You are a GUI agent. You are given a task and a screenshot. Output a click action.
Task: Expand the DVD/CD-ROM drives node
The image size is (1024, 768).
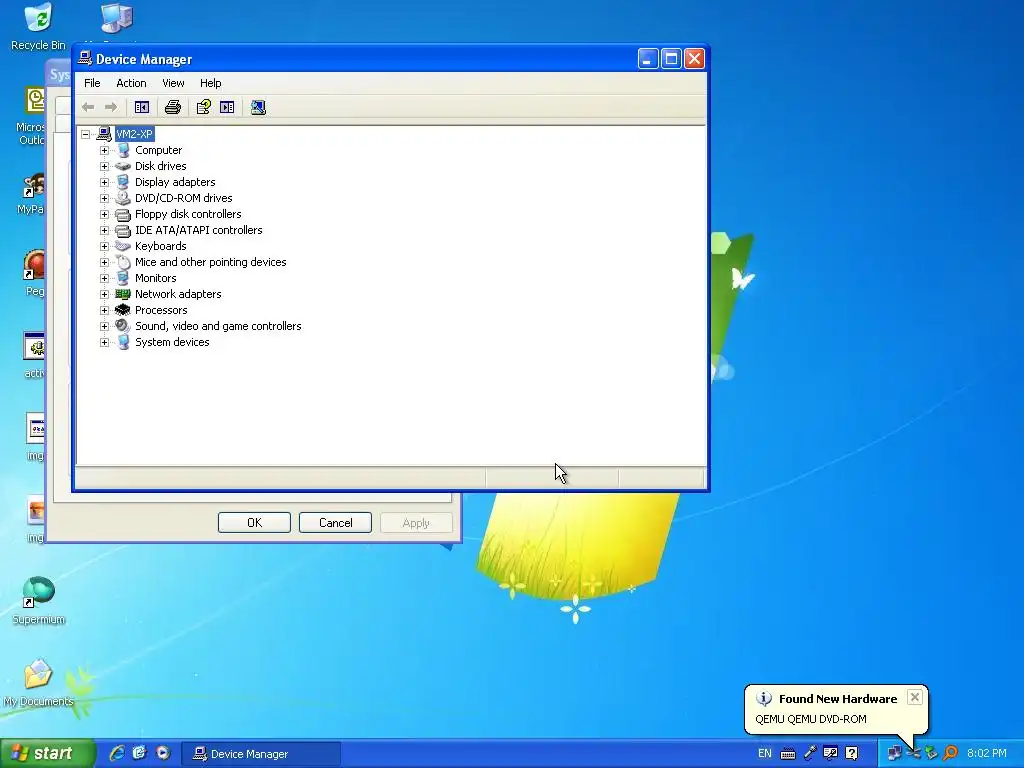104,198
